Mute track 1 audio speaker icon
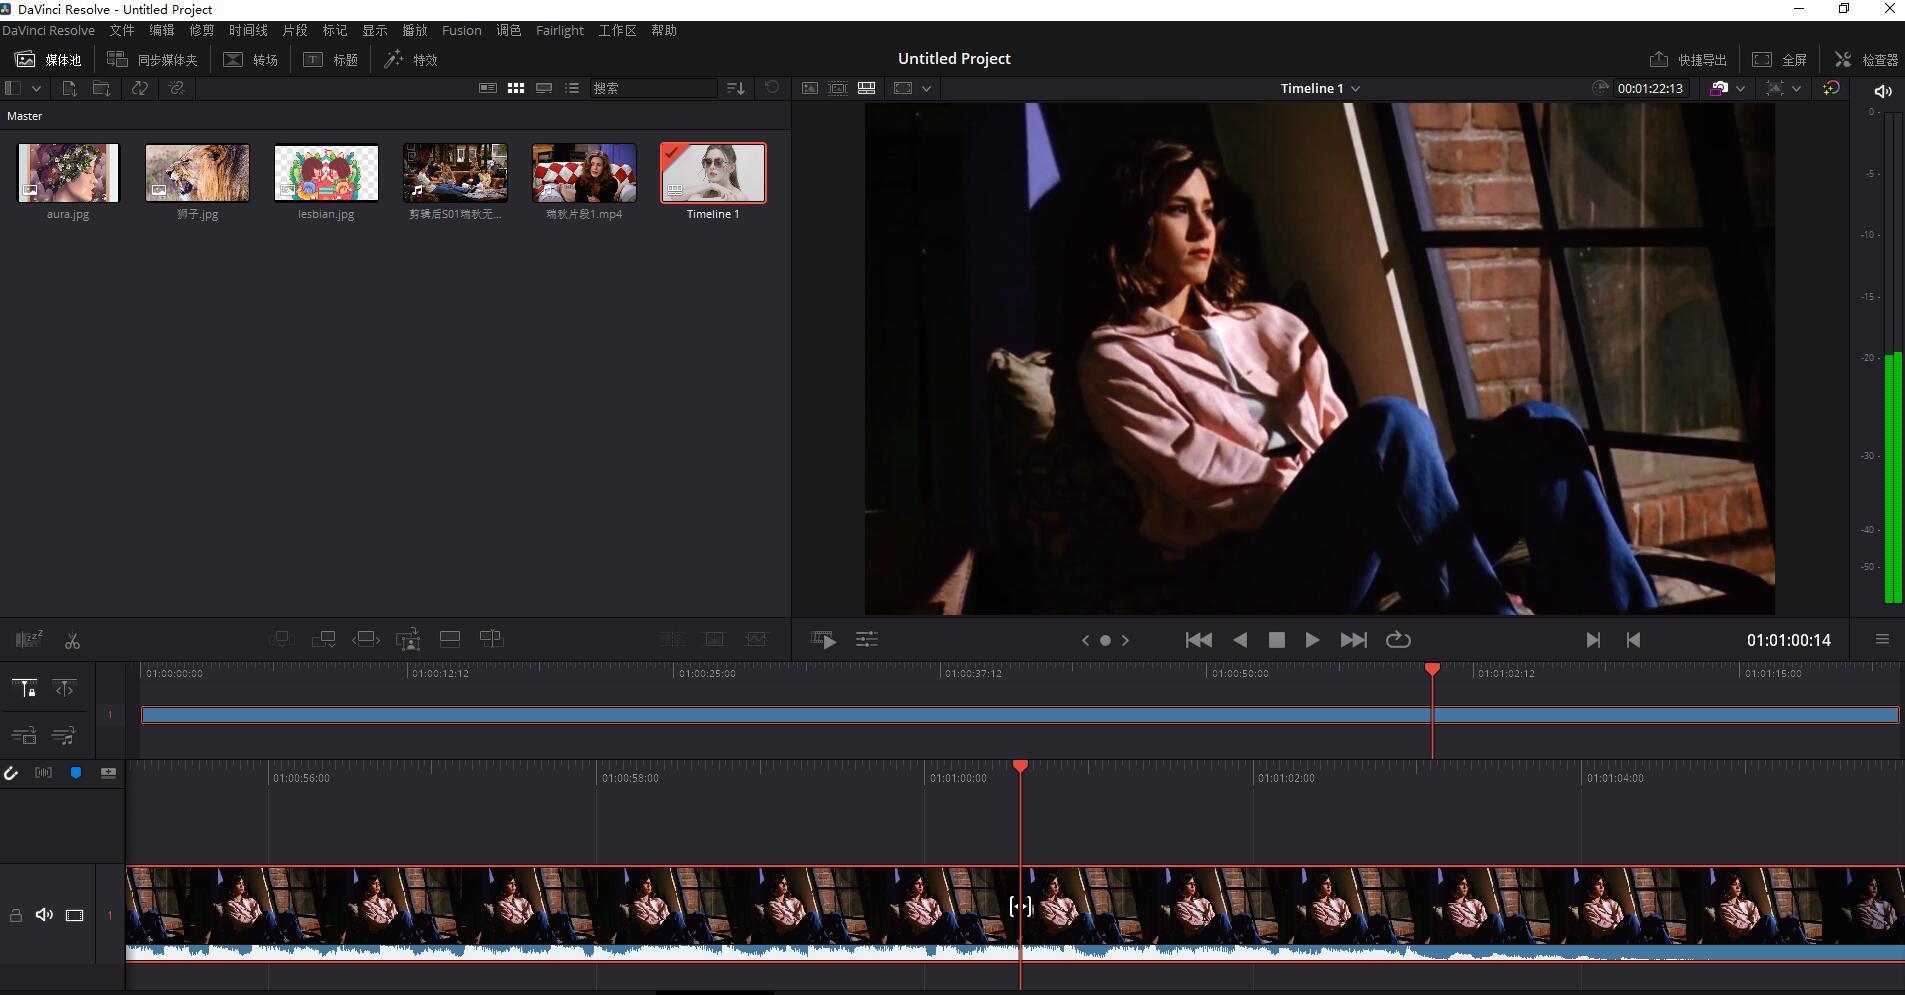The width and height of the screenshot is (1905, 995). [44, 915]
